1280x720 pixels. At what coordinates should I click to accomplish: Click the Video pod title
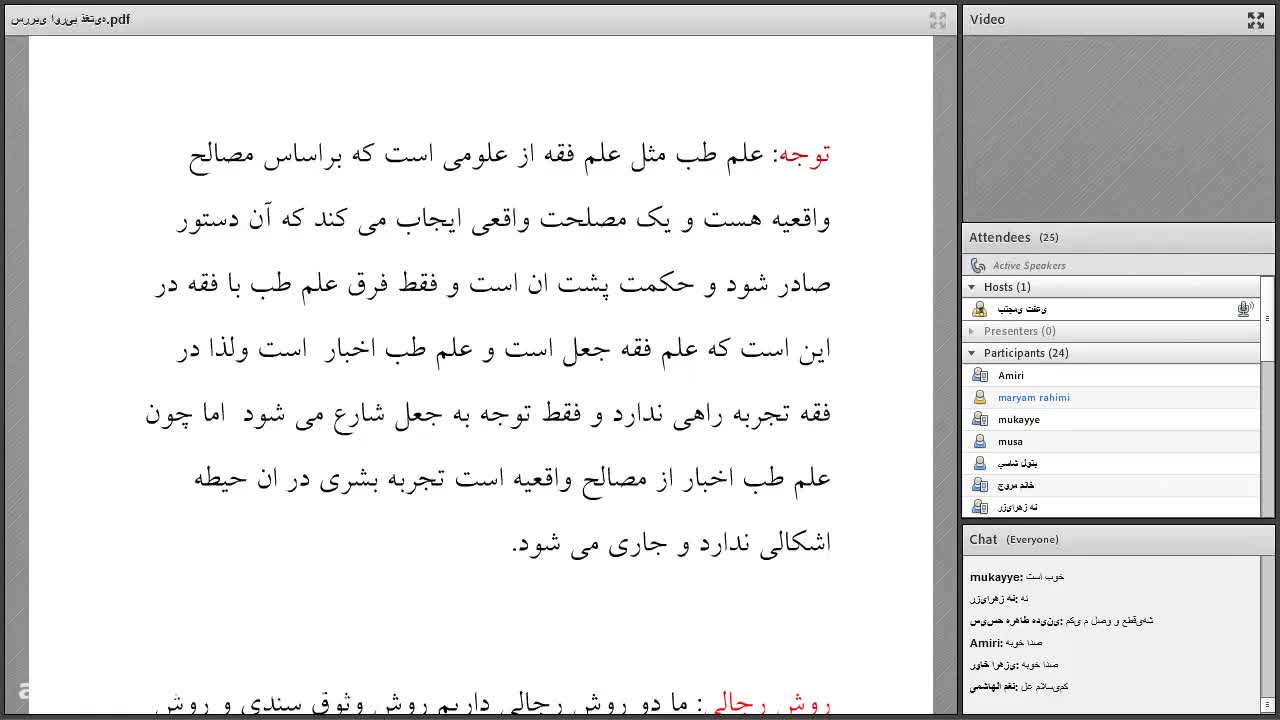[x=987, y=20]
